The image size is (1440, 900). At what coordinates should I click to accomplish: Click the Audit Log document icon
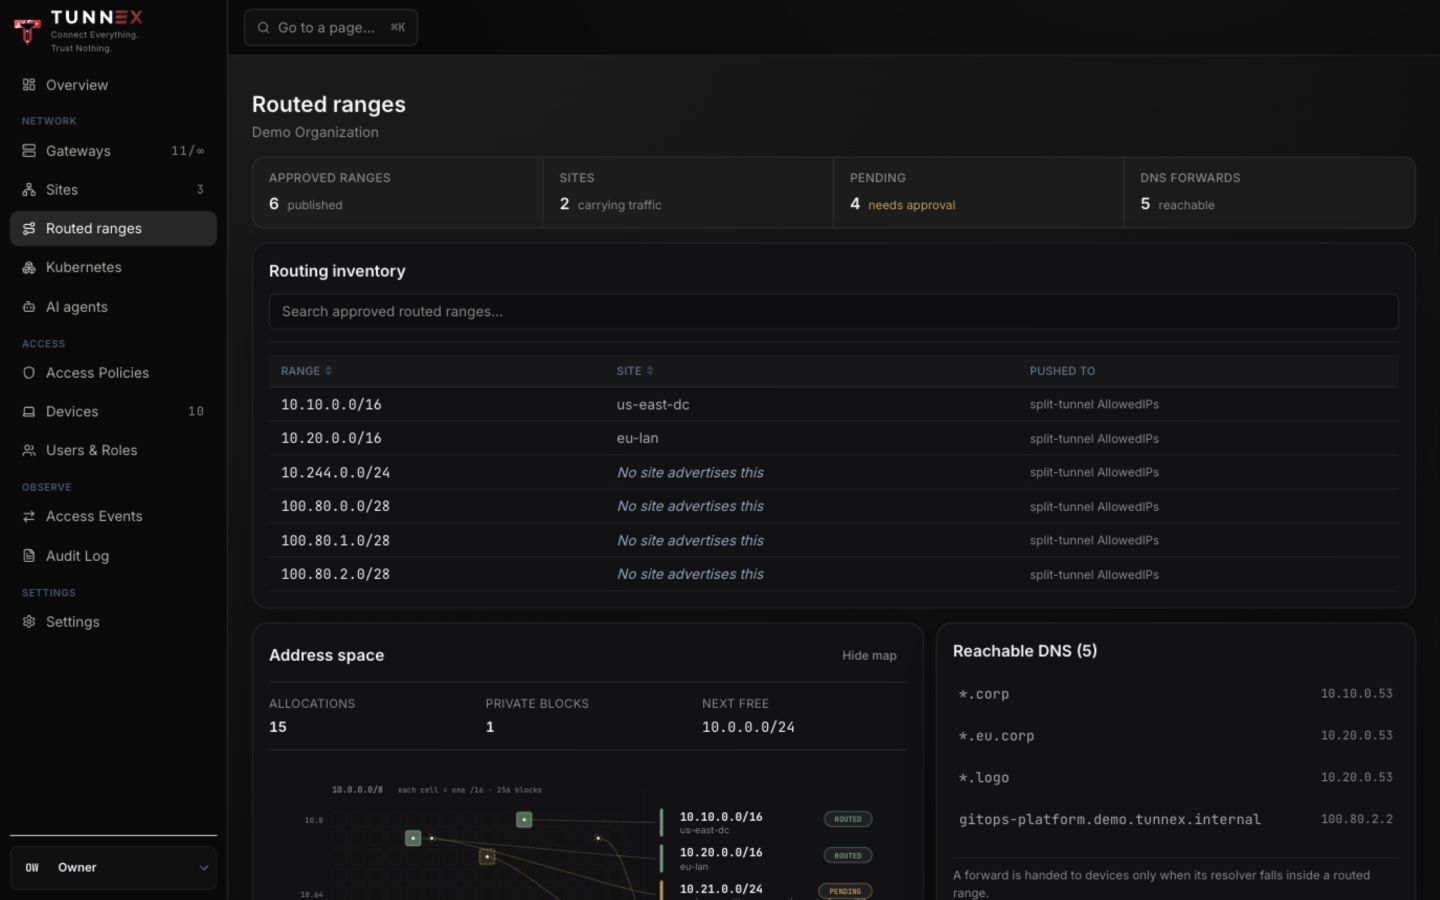point(29,556)
